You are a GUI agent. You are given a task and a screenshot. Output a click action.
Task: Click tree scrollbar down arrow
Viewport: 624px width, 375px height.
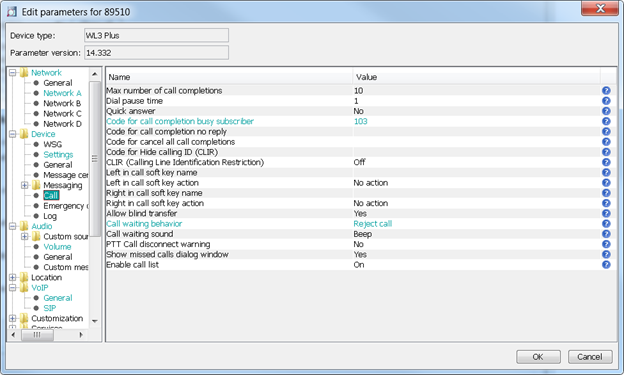95,321
